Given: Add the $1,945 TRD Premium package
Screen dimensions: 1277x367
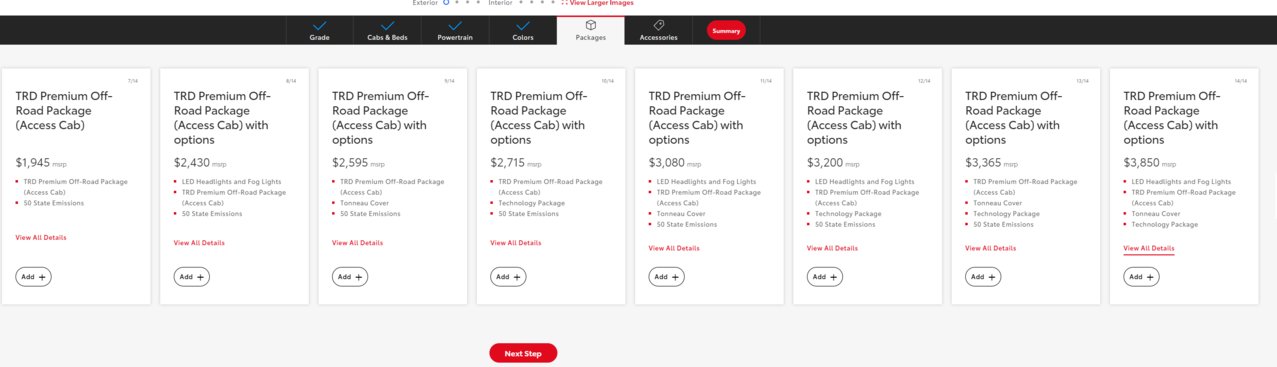Looking at the screenshot, I should tap(34, 277).
